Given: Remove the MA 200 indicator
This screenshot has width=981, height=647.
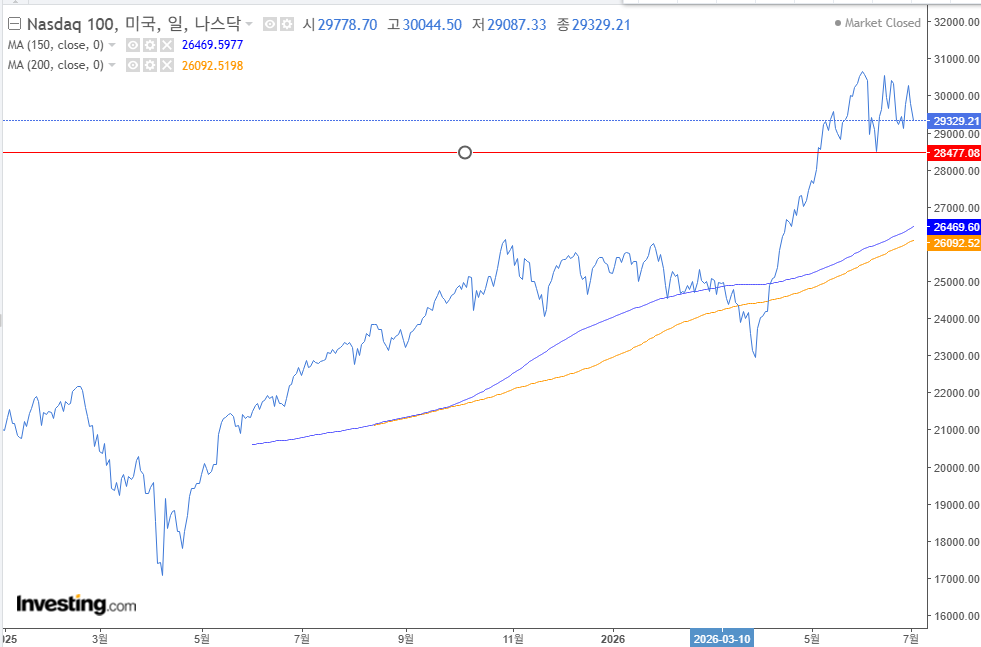Looking at the screenshot, I should (166, 65).
